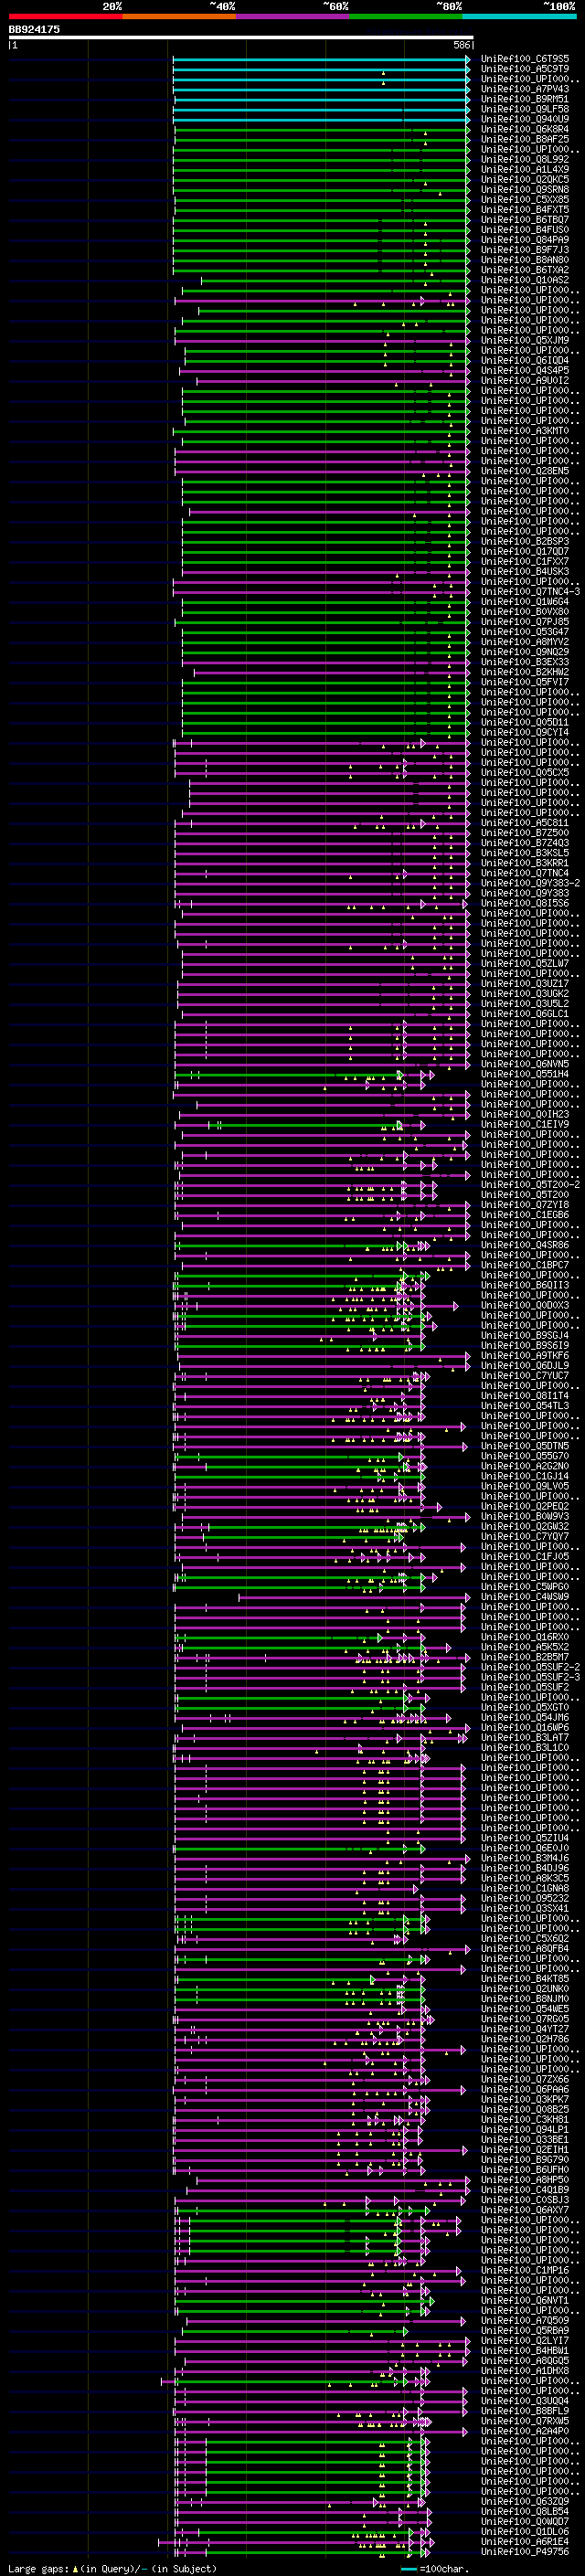Select label UniRef100_Q6IQD4
Viewport: 585px width, 2576px height.
525,360
